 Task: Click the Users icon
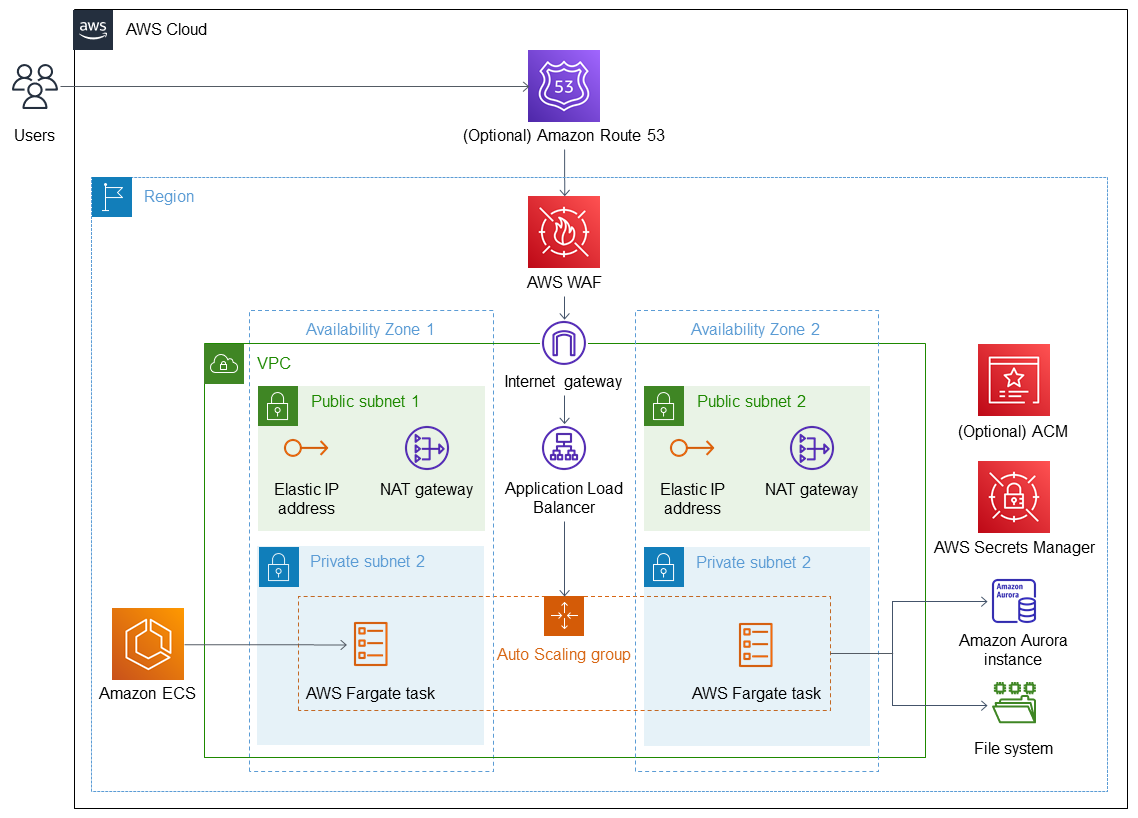point(35,87)
